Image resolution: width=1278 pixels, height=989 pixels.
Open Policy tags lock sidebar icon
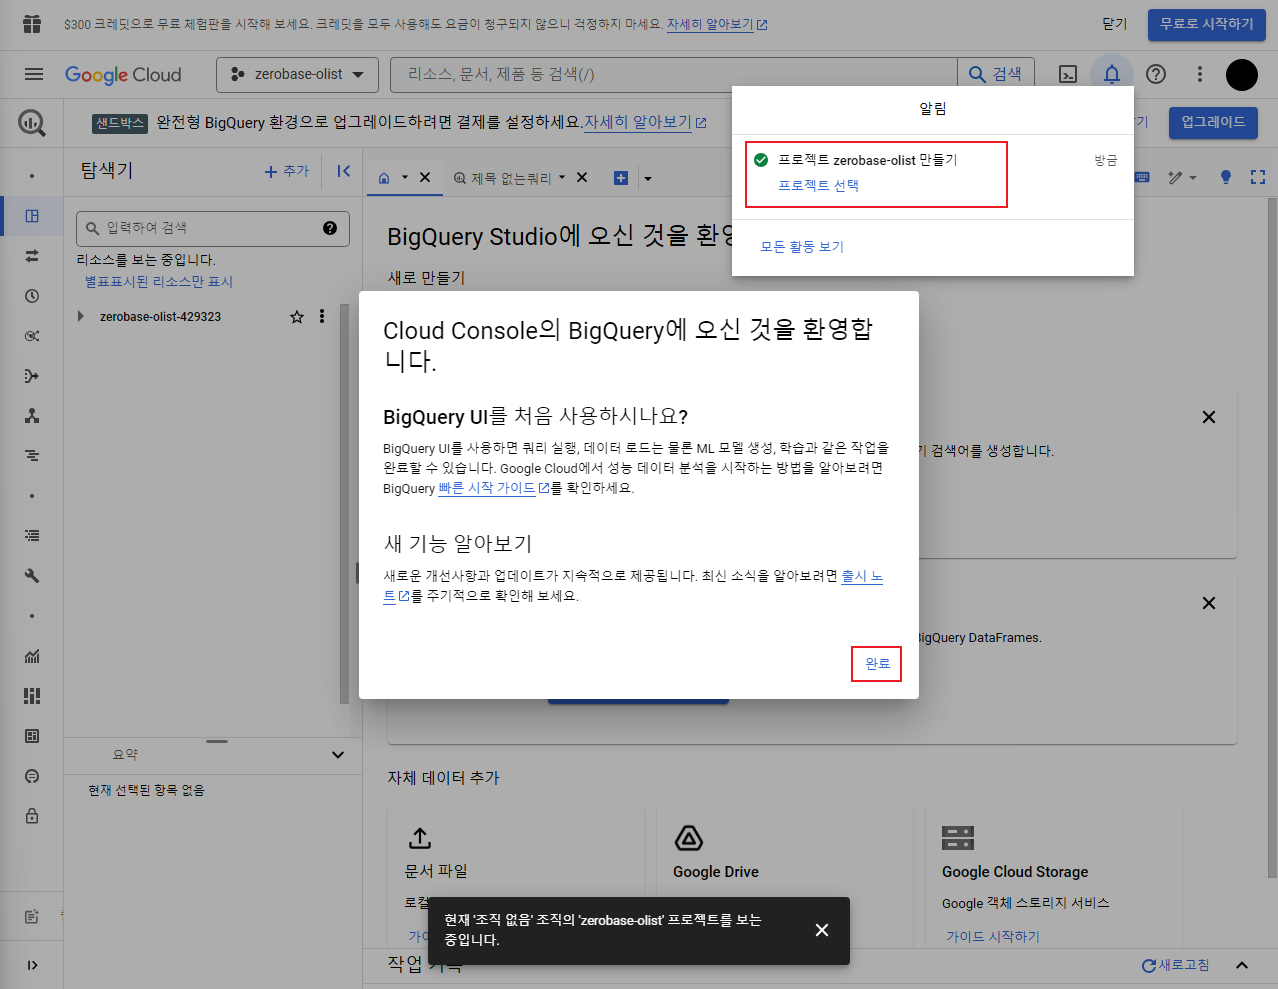coord(32,816)
